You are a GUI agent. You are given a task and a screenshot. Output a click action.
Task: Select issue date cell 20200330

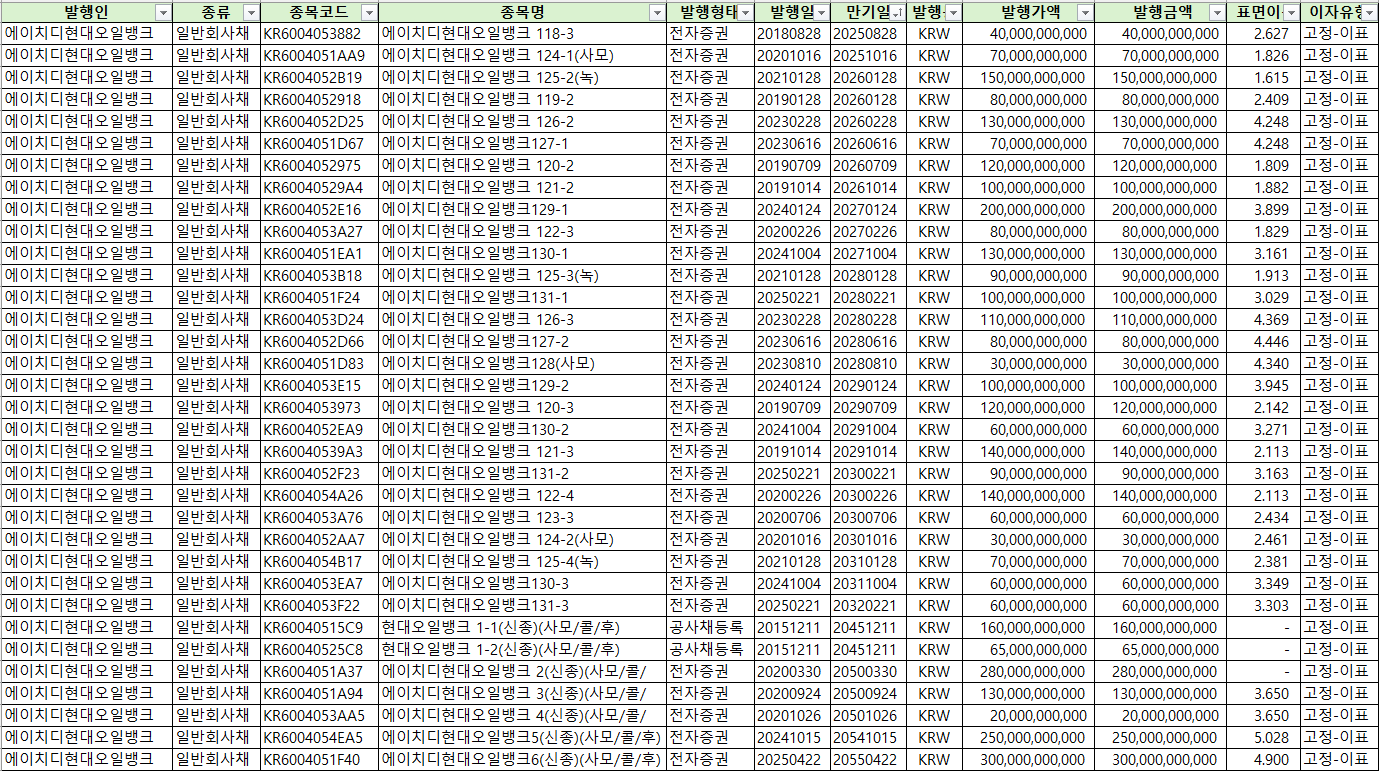coord(792,671)
